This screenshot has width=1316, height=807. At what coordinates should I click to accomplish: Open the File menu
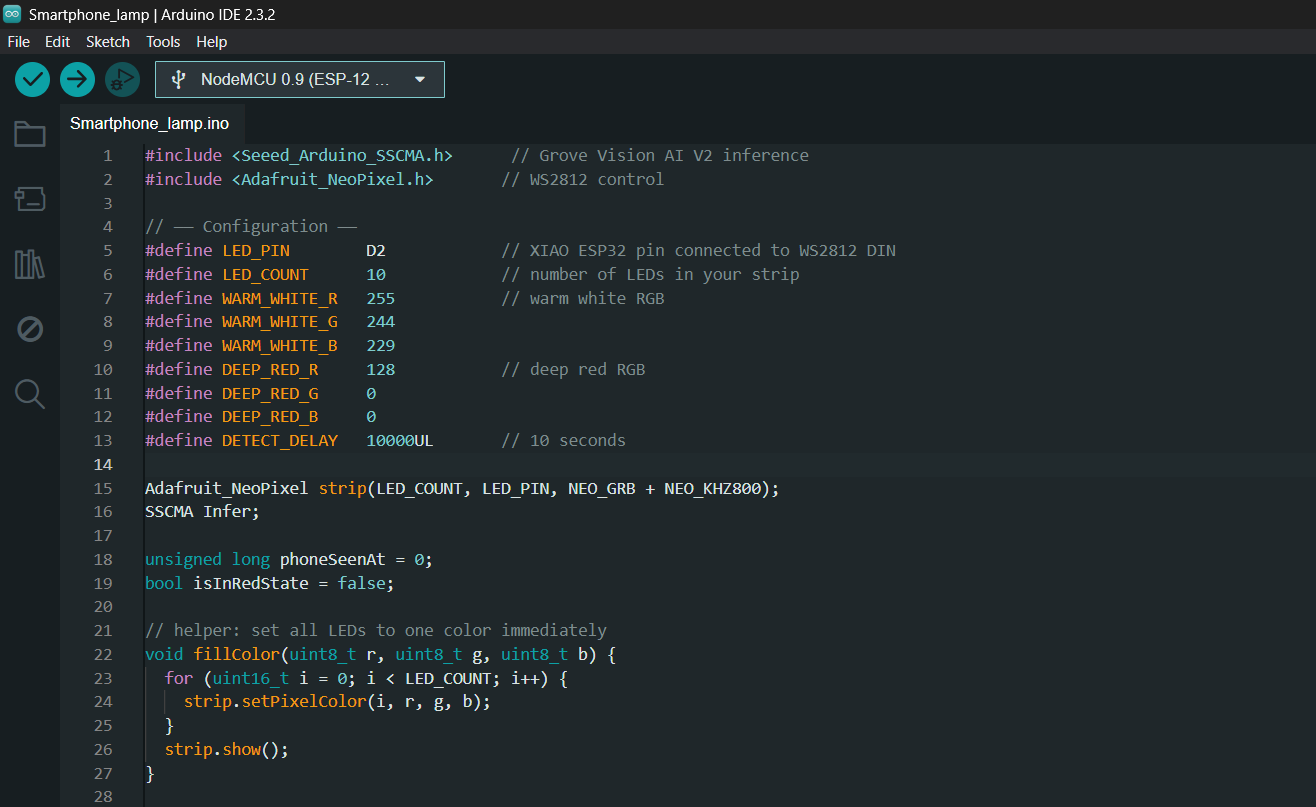pos(19,42)
